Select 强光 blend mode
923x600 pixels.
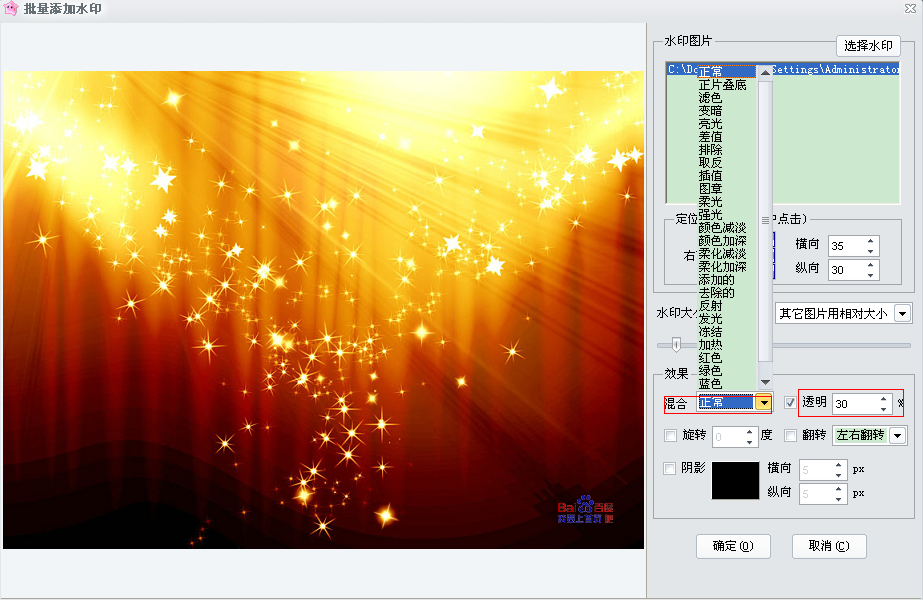[710, 214]
